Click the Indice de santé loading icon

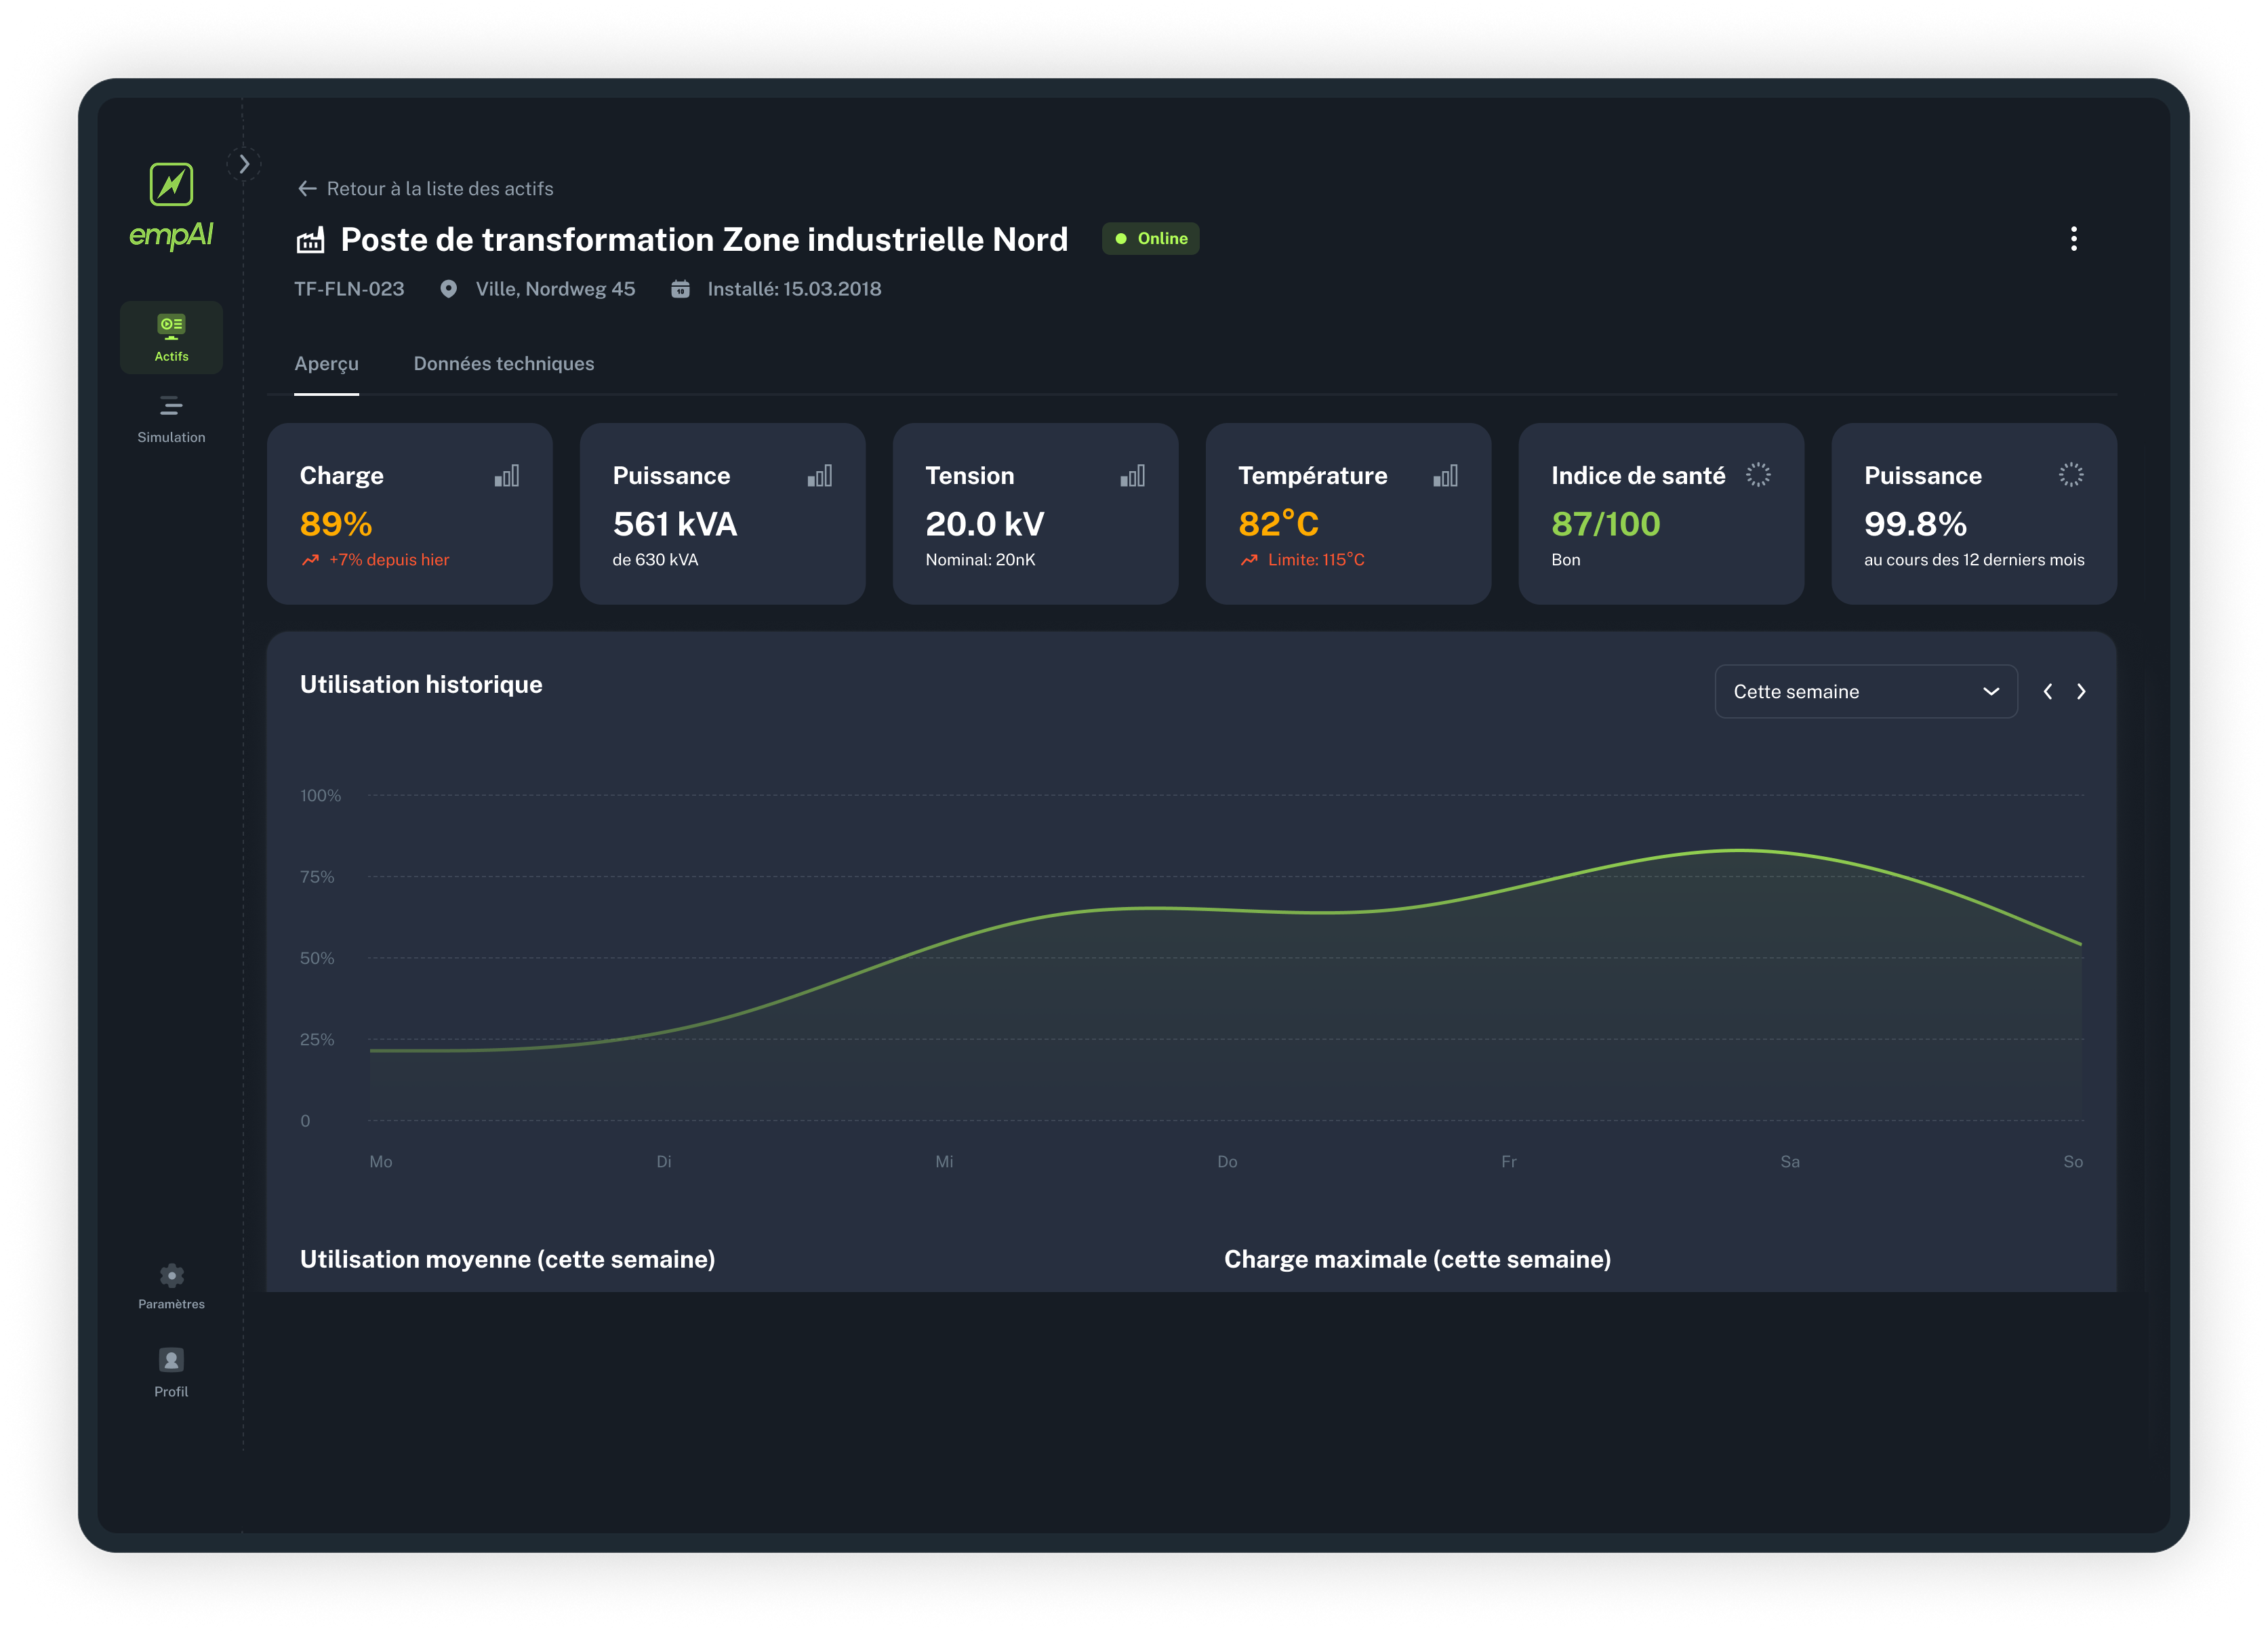click(x=1758, y=475)
